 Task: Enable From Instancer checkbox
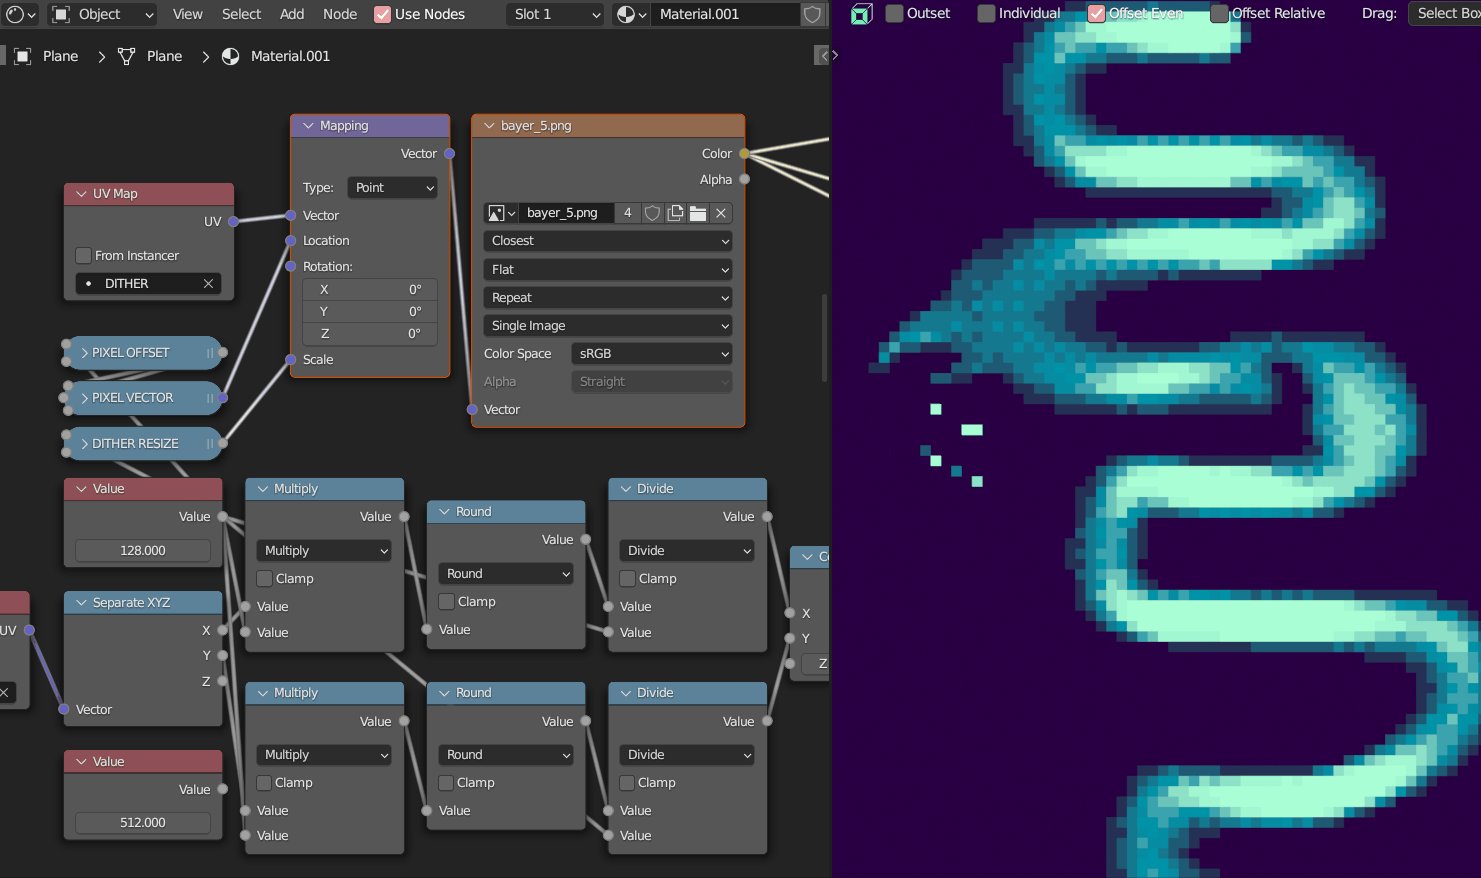(84, 256)
